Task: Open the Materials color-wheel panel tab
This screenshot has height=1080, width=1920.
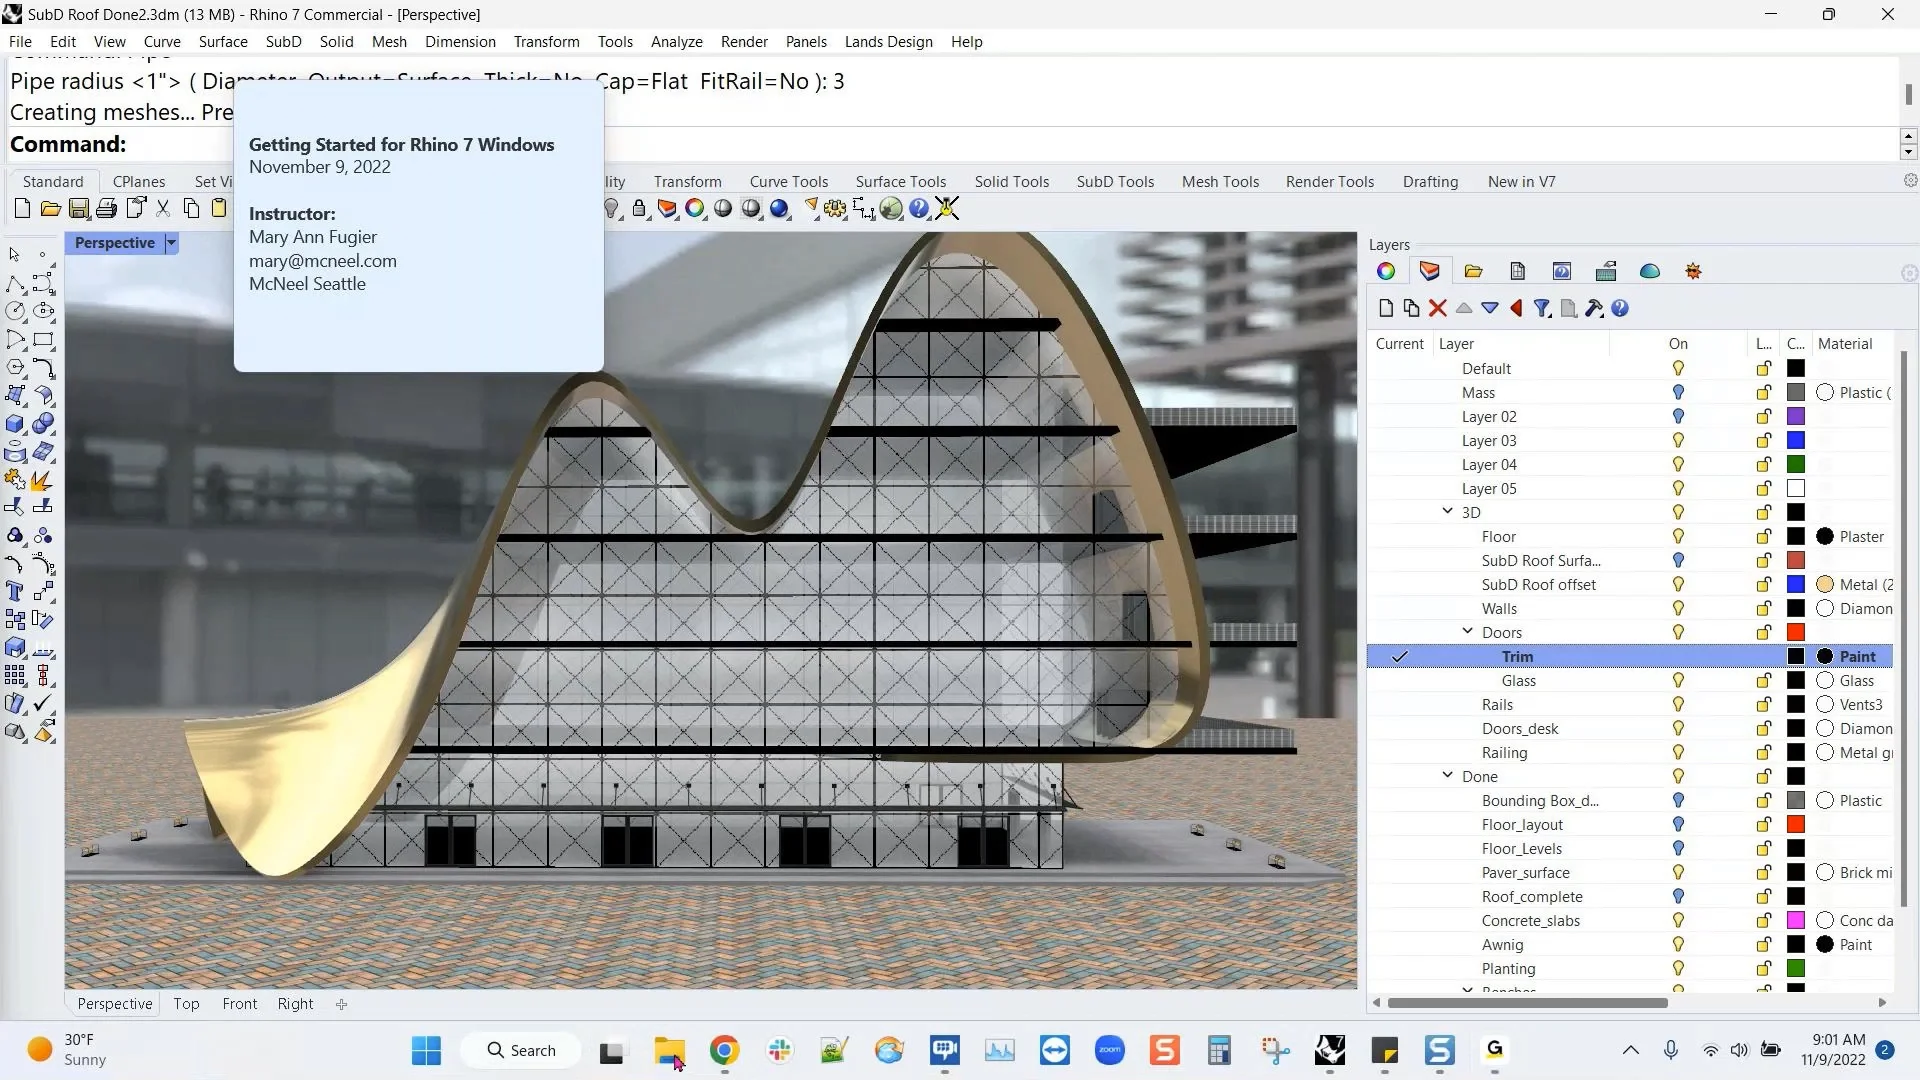Action: 1385,271
